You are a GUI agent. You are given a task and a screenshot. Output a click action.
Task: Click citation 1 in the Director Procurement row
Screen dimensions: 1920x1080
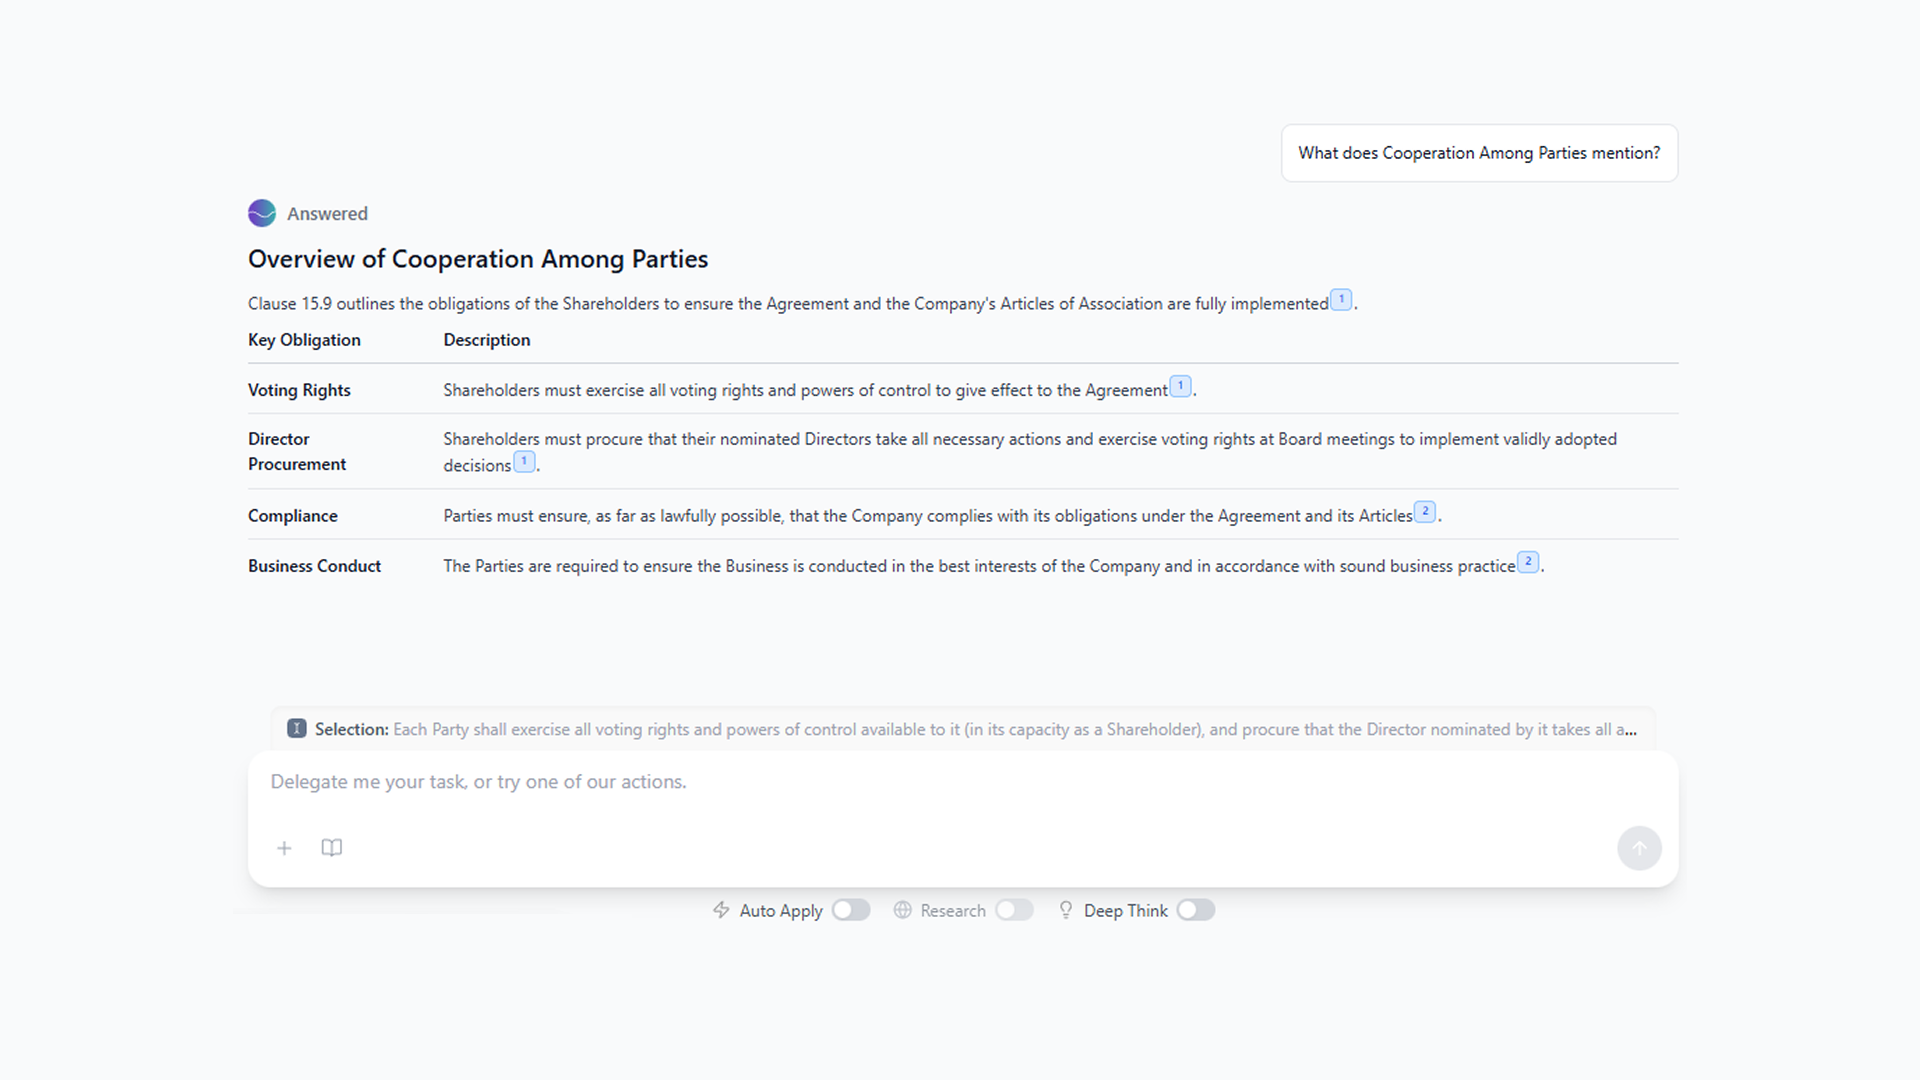click(x=523, y=461)
